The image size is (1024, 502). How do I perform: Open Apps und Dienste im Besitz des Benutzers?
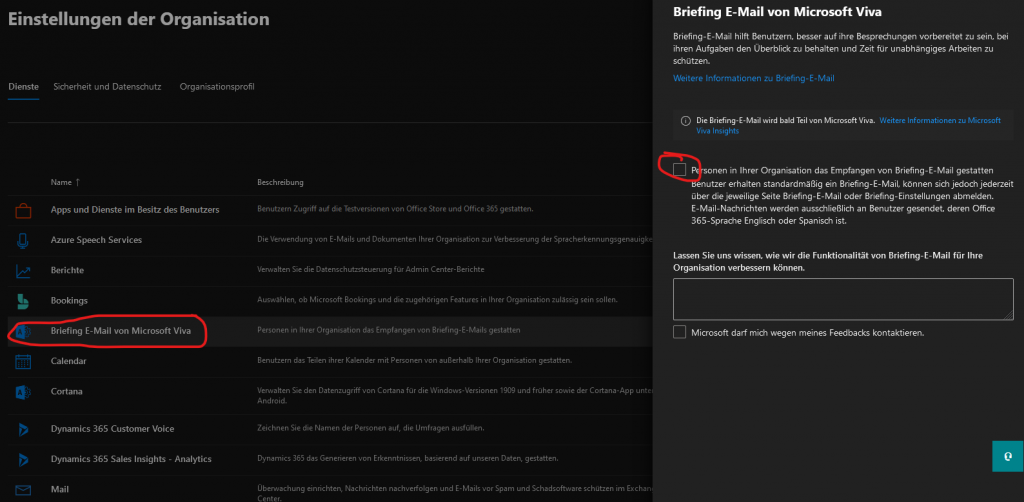[x=135, y=210]
